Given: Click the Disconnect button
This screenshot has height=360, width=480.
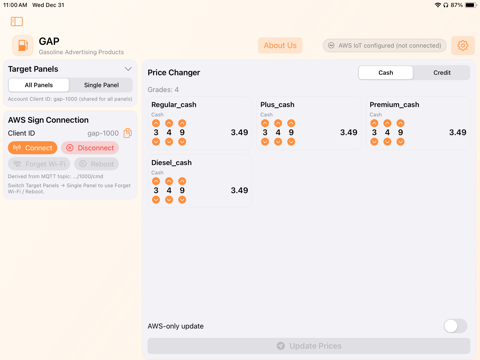Looking at the screenshot, I should (x=90, y=148).
